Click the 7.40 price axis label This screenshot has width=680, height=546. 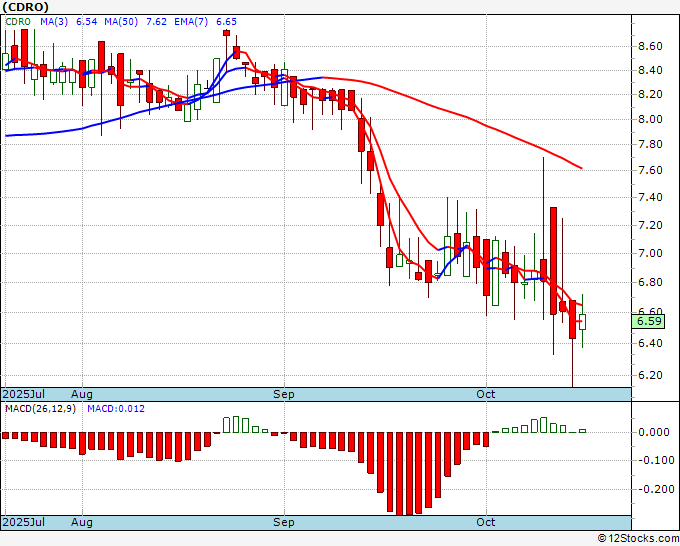(650, 197)
